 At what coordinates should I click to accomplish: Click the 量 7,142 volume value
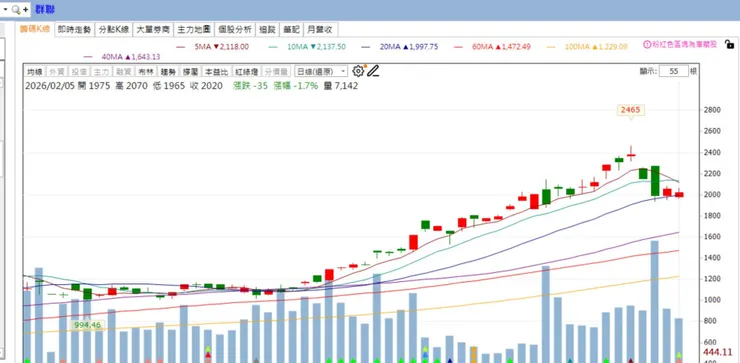pyautogui.click(x=341, y=86)
